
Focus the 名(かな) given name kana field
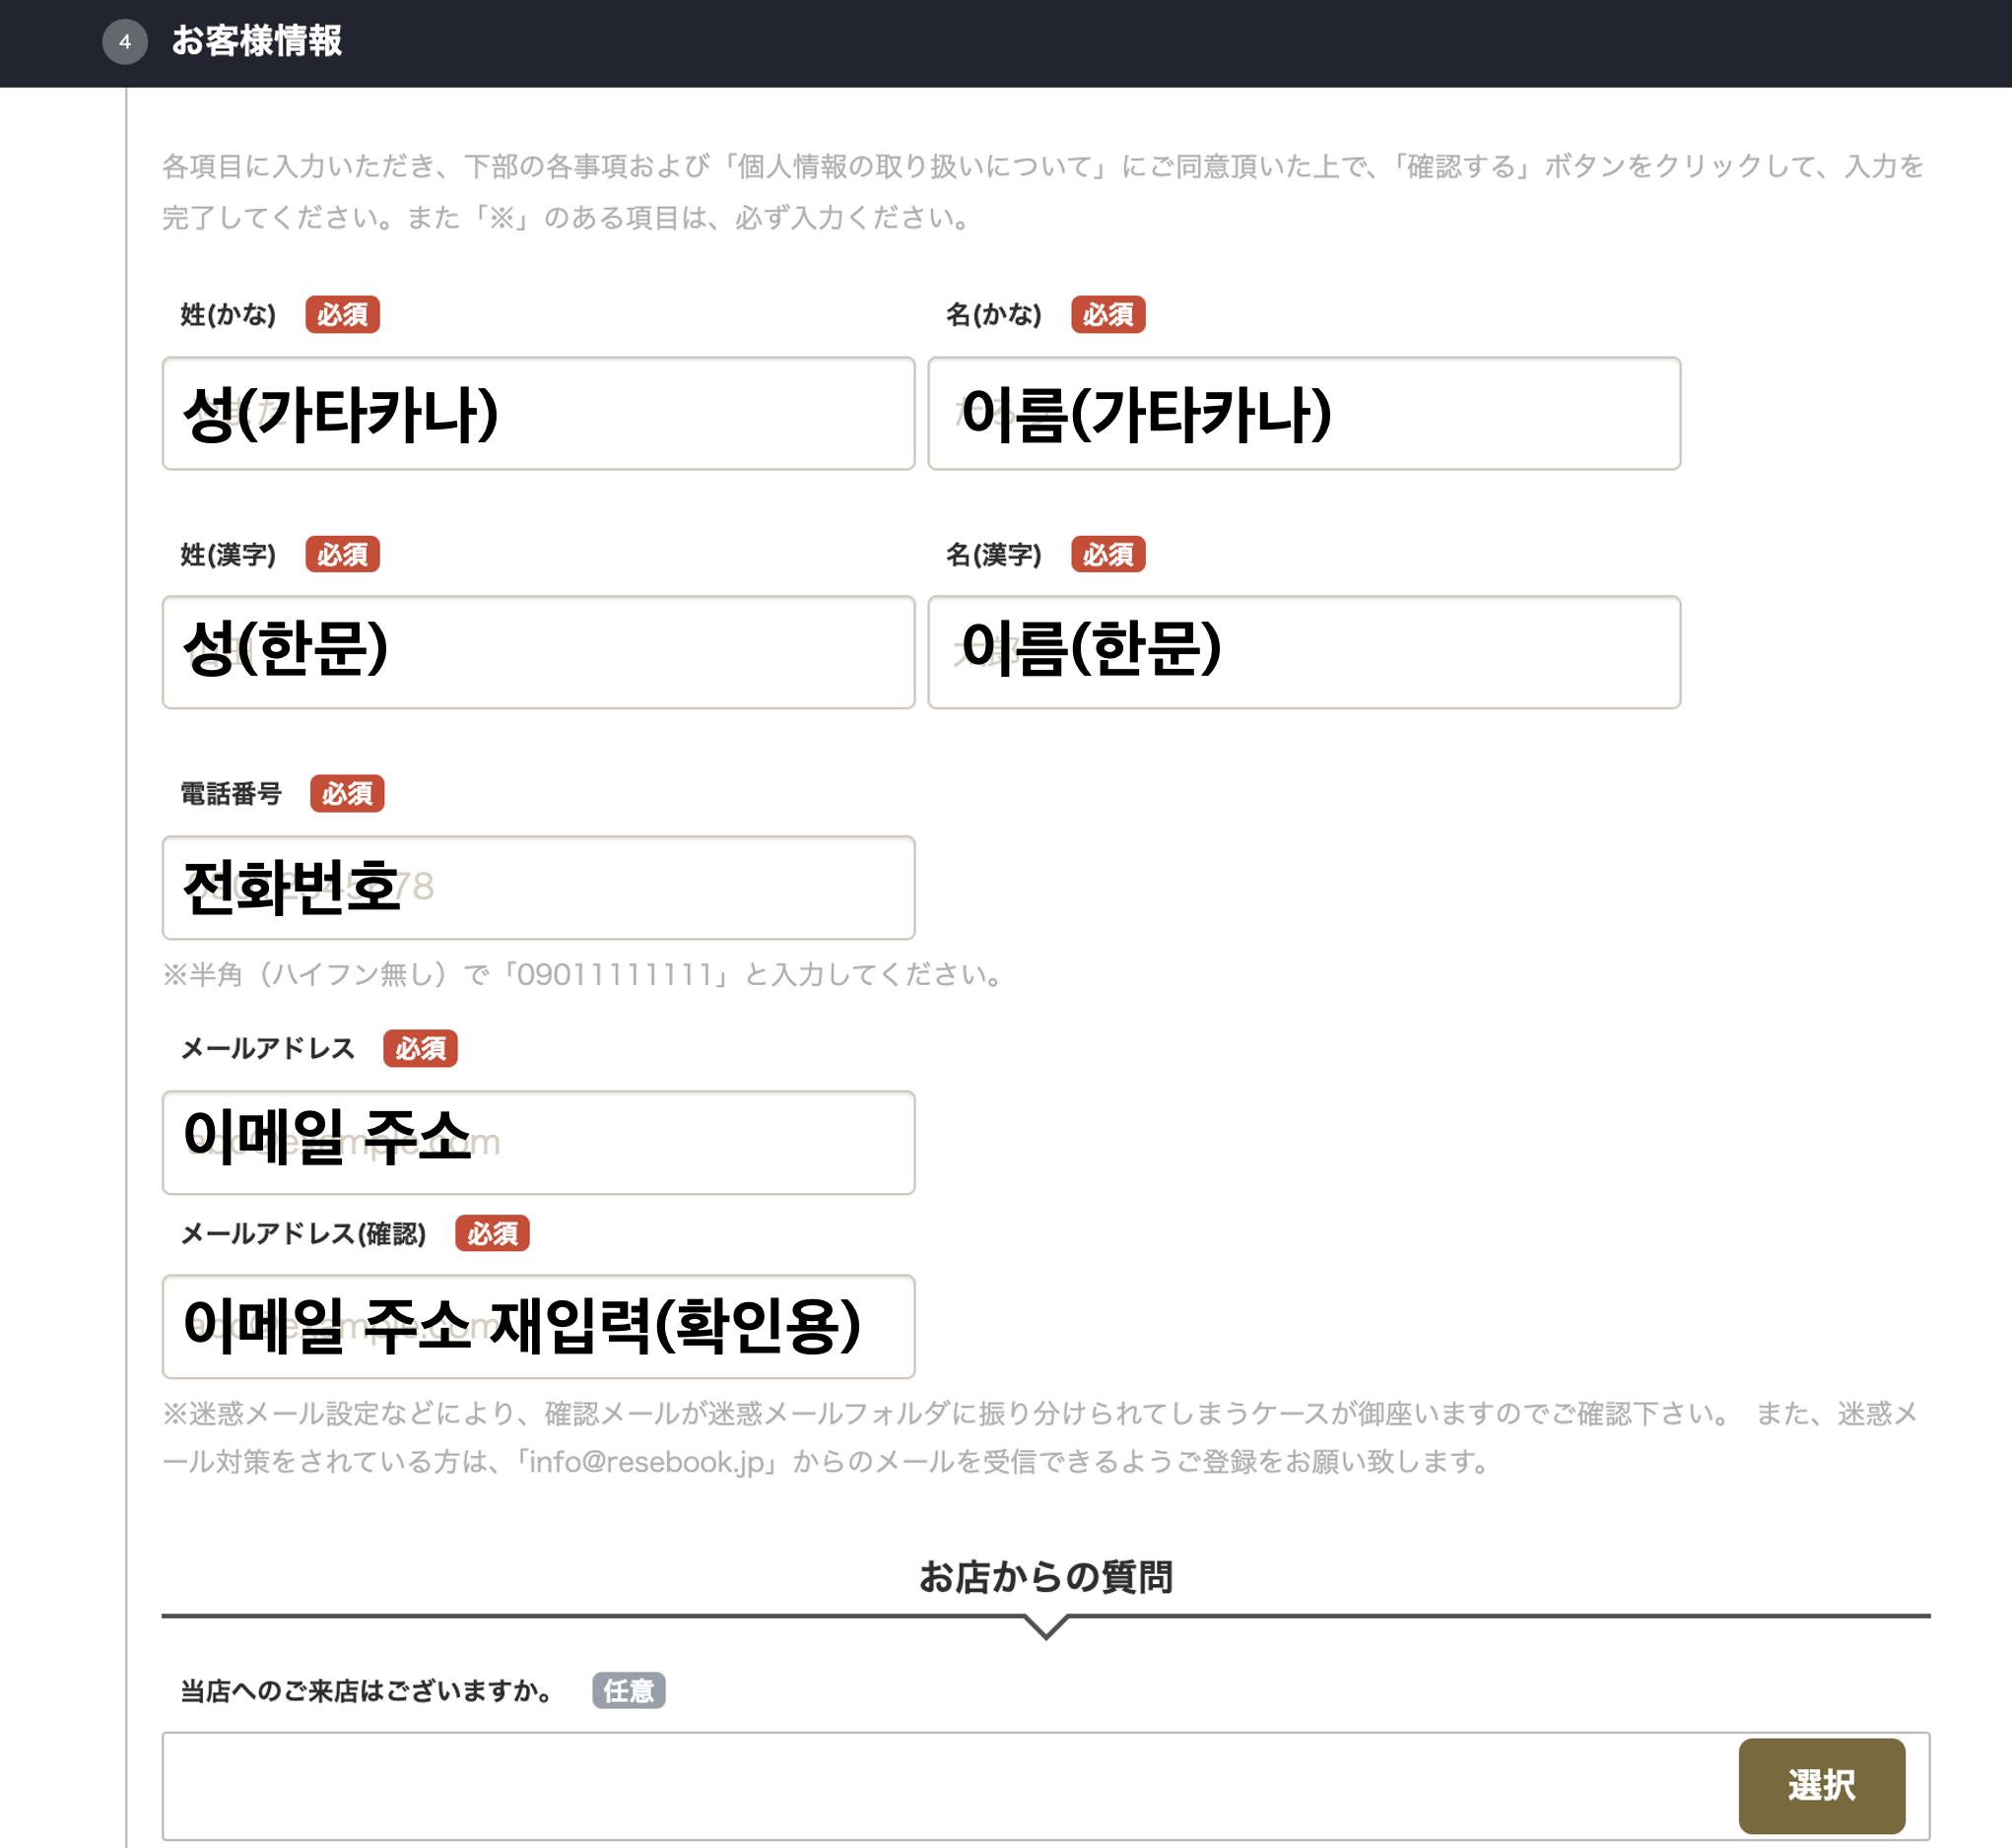pyautogui.click(x=1303, y=414)
